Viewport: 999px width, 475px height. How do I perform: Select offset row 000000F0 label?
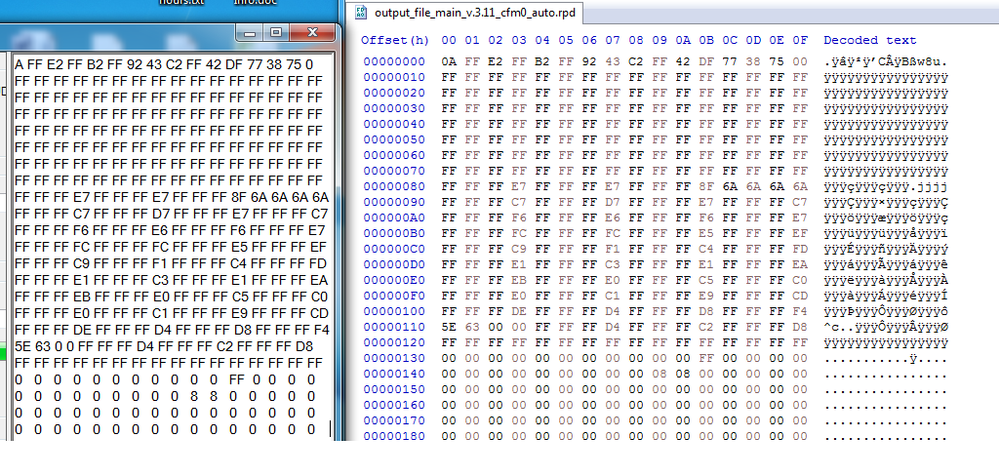coord(394,296)
